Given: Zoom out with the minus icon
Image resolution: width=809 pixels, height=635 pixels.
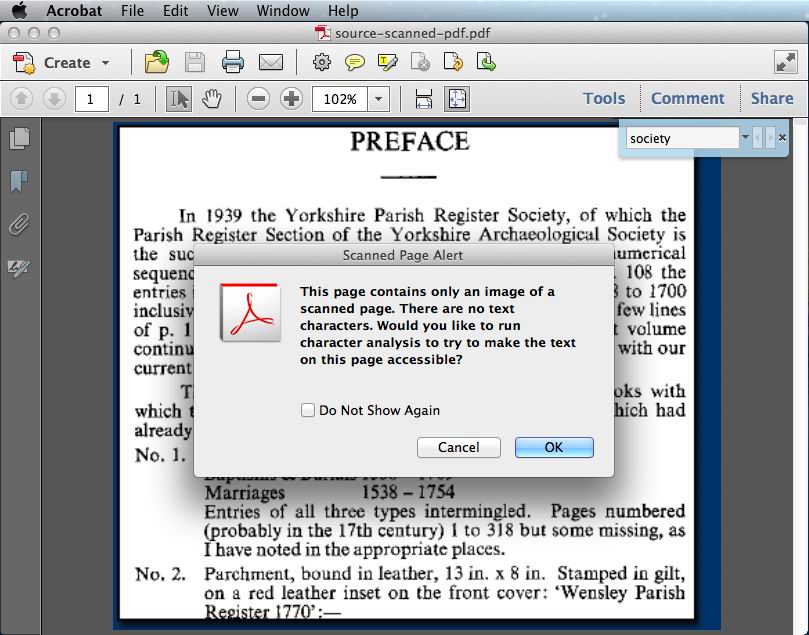Looking at the screenshot, I should point(258,99).
